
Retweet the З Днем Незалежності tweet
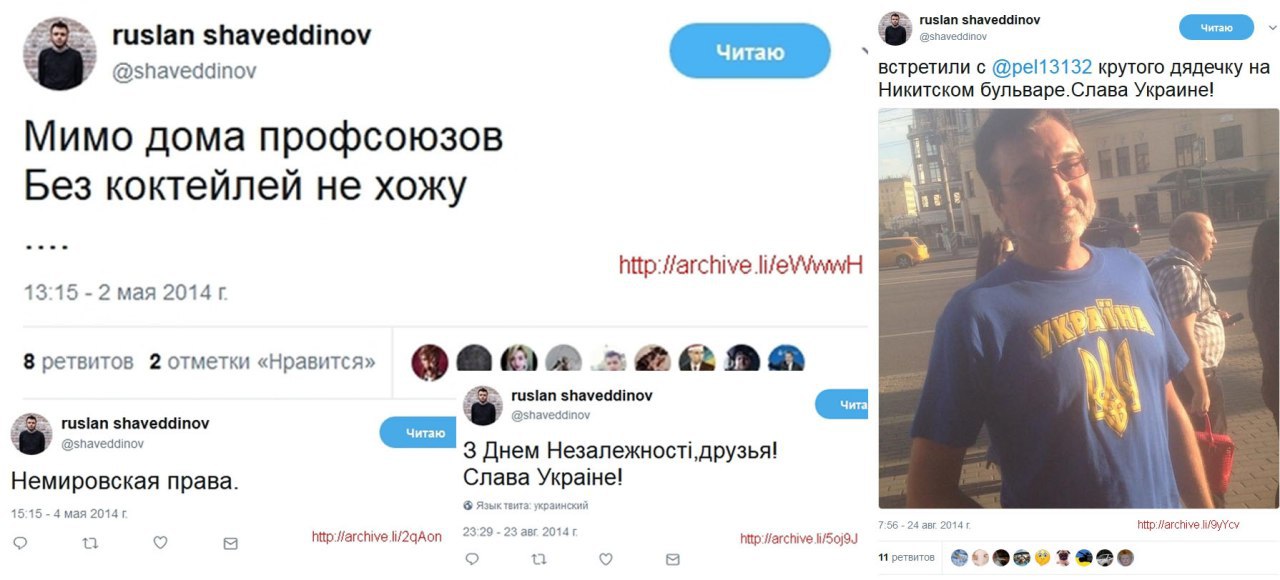[x=540, y=559]
